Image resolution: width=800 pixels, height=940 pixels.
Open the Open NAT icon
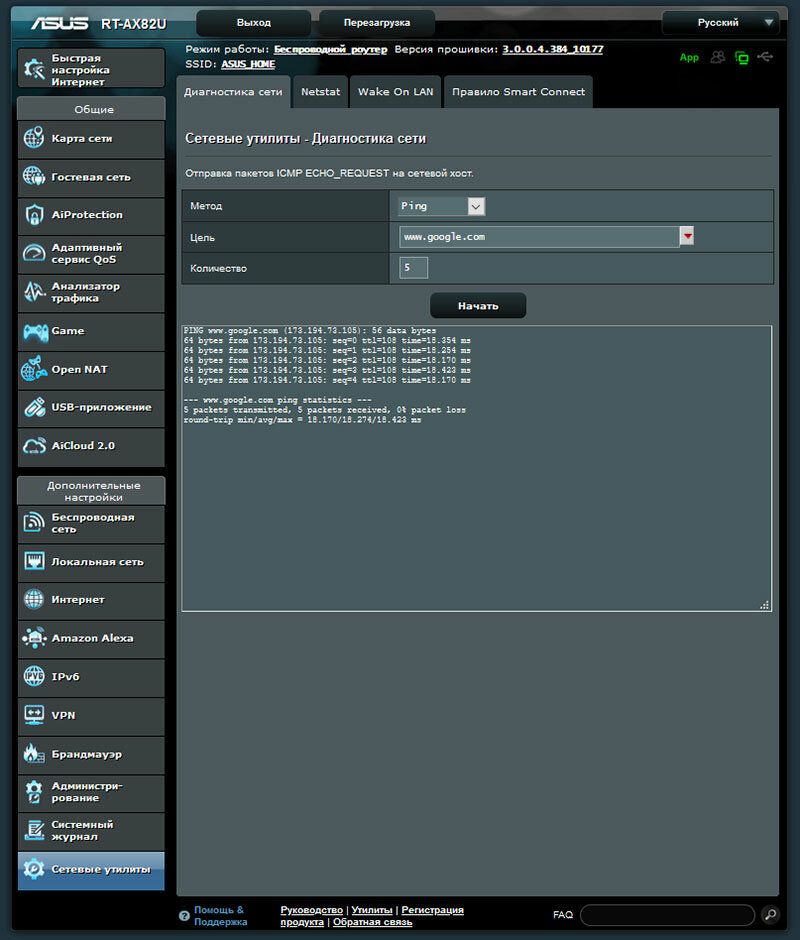coord(34,368)
